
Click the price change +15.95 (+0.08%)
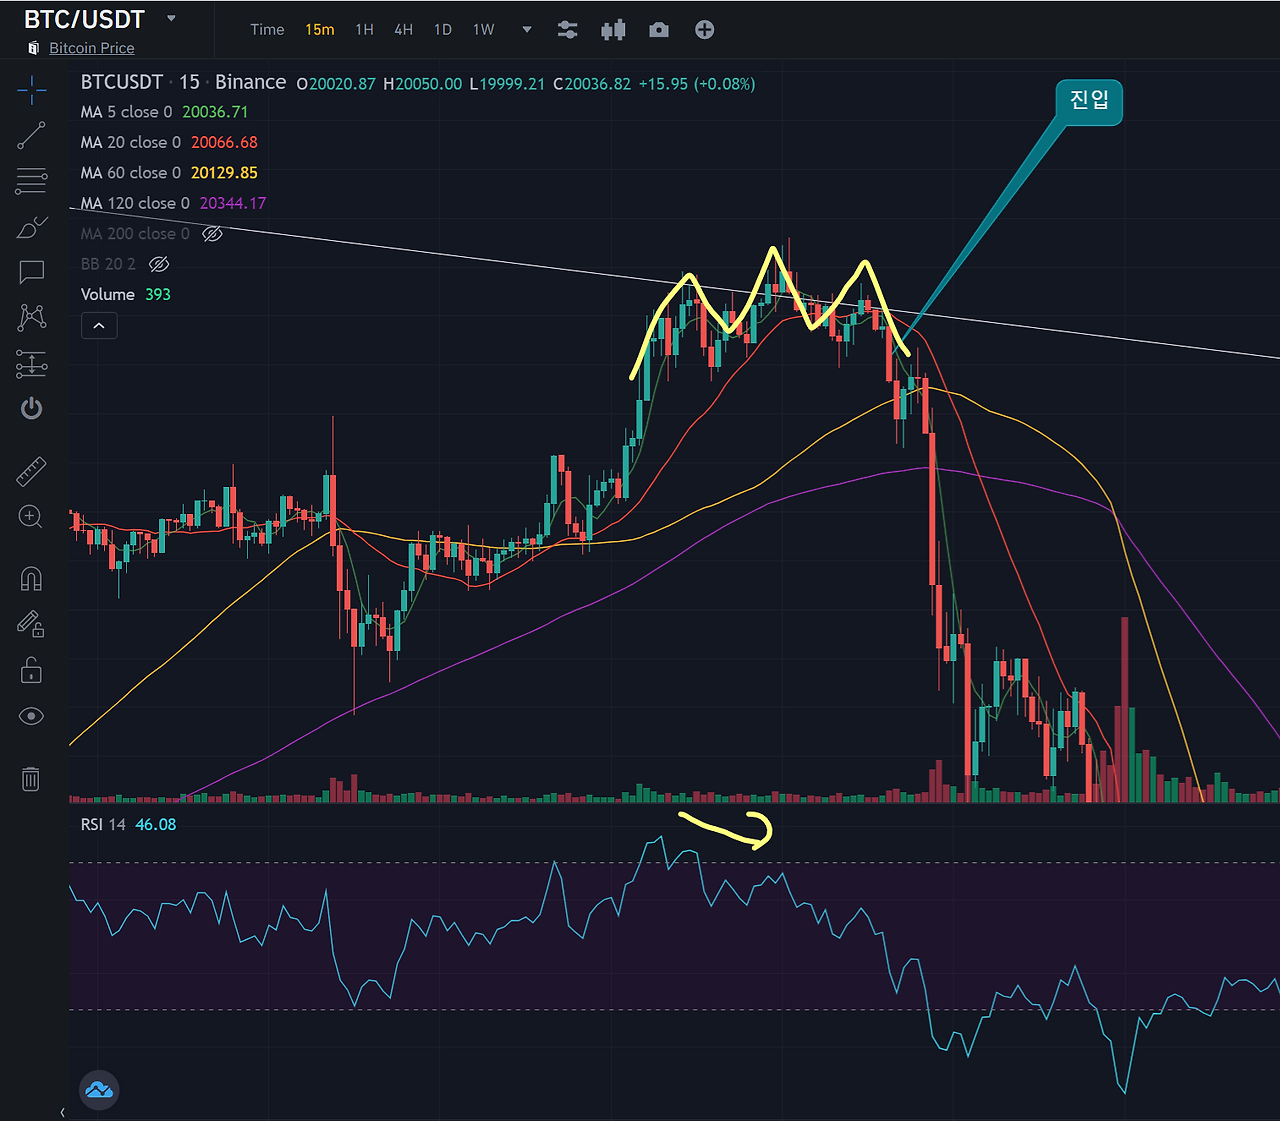pyautogui.click(x=697, y=84)
